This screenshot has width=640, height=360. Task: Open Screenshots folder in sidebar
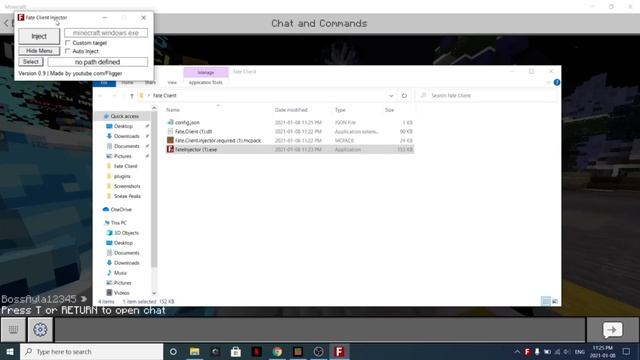click(127, 186)
